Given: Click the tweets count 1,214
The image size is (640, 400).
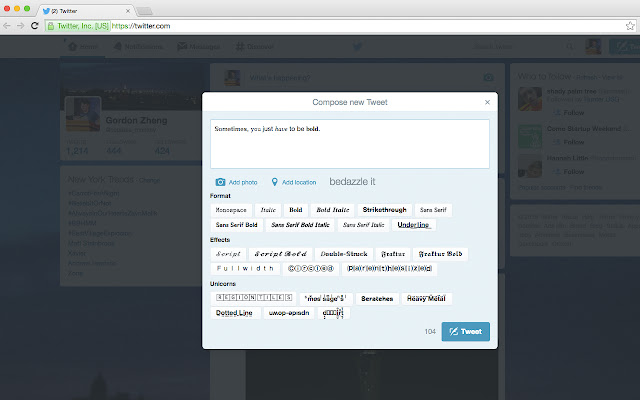Looking at the screenshot, I should pyautogui.click(x=77, y=151).
